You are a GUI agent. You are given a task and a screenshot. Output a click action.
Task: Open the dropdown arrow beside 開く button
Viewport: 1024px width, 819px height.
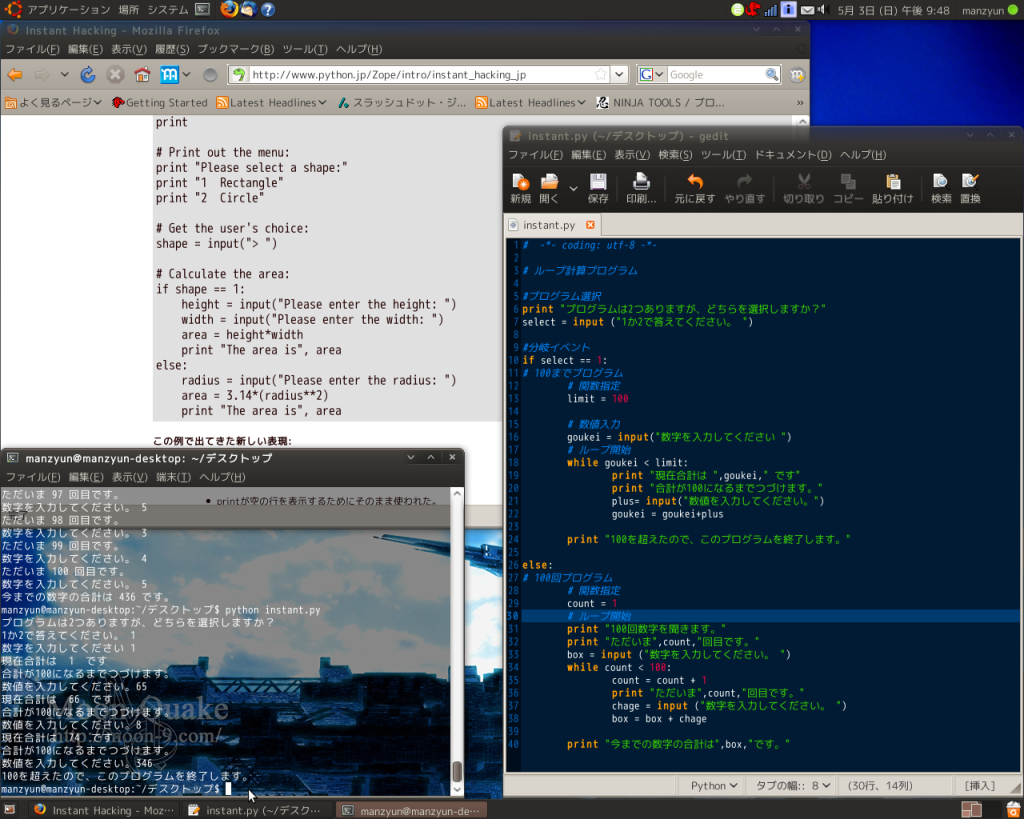(573, 187)
